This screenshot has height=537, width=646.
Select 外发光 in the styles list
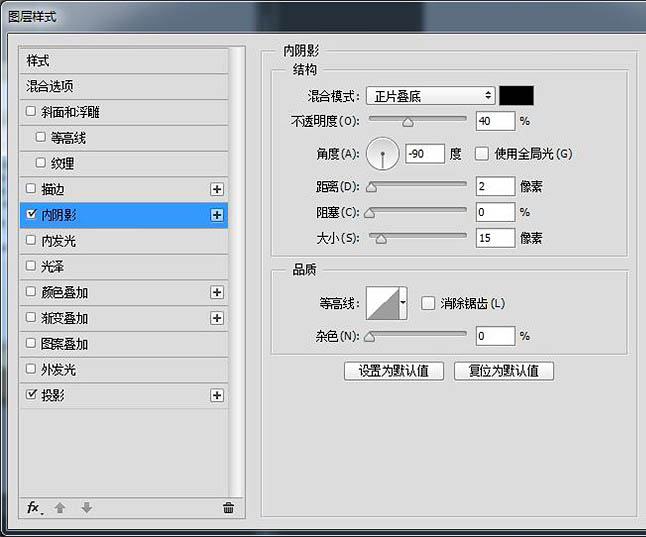coord(58,370)
